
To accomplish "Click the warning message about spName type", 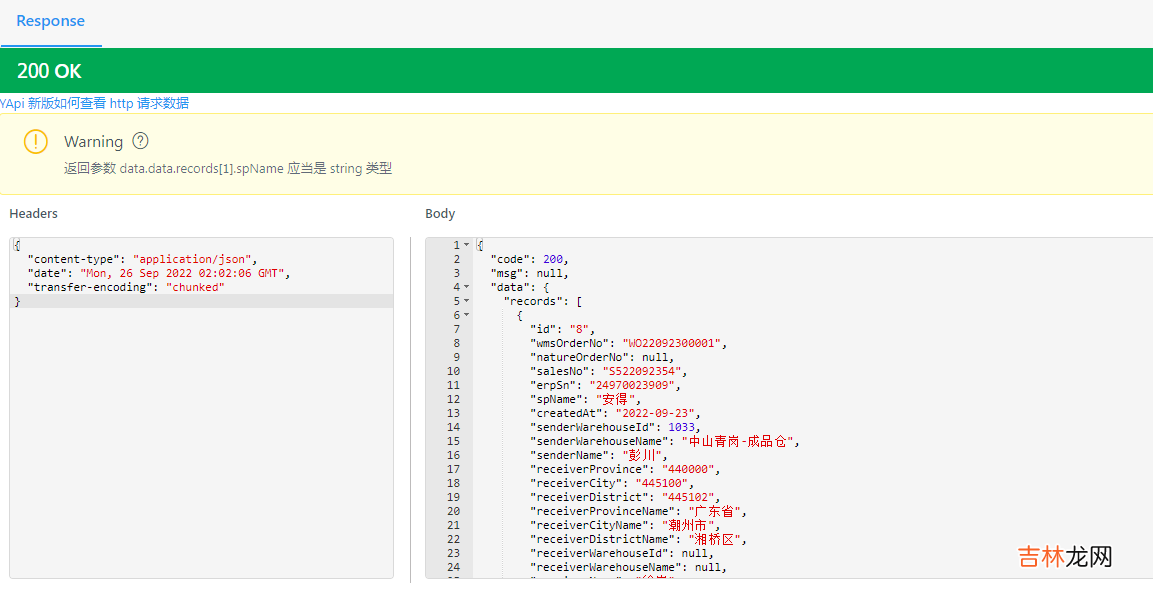I will click(228, 169).
